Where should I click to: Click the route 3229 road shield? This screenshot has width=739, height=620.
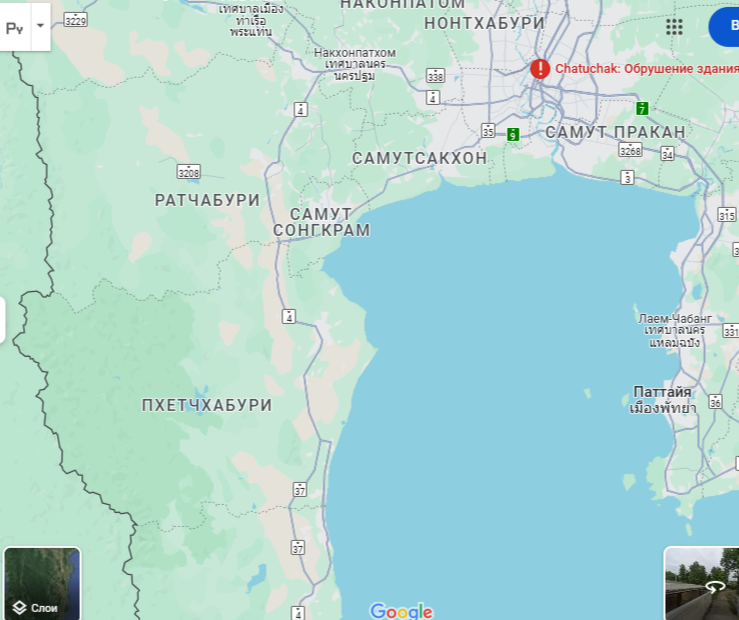pyautogui.click(x=76, y=20)
